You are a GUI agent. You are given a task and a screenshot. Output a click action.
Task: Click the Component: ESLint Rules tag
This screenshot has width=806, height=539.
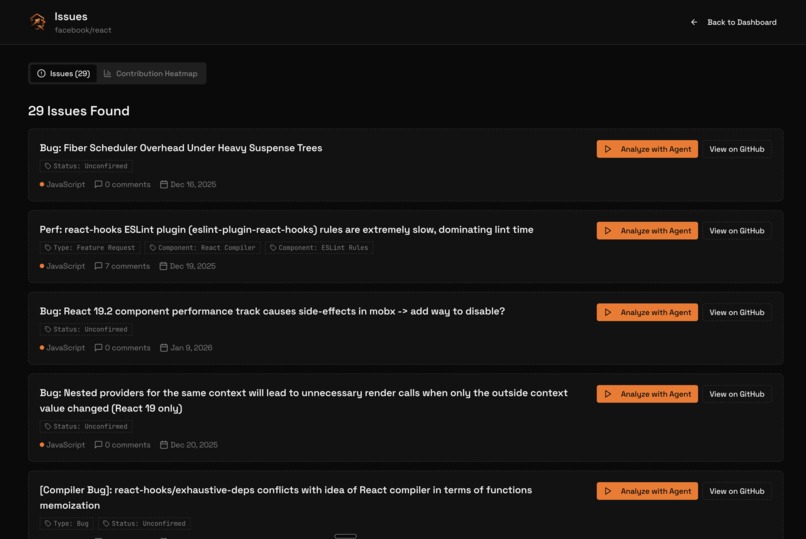click(x=319, y=248)
